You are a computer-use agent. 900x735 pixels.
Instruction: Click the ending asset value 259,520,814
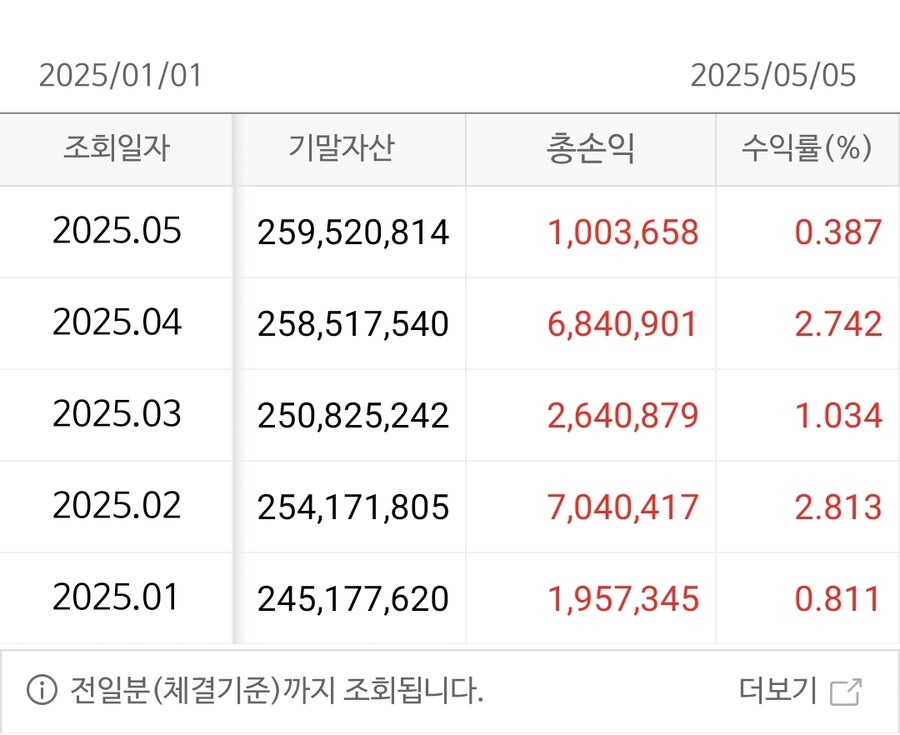(353, 233)
